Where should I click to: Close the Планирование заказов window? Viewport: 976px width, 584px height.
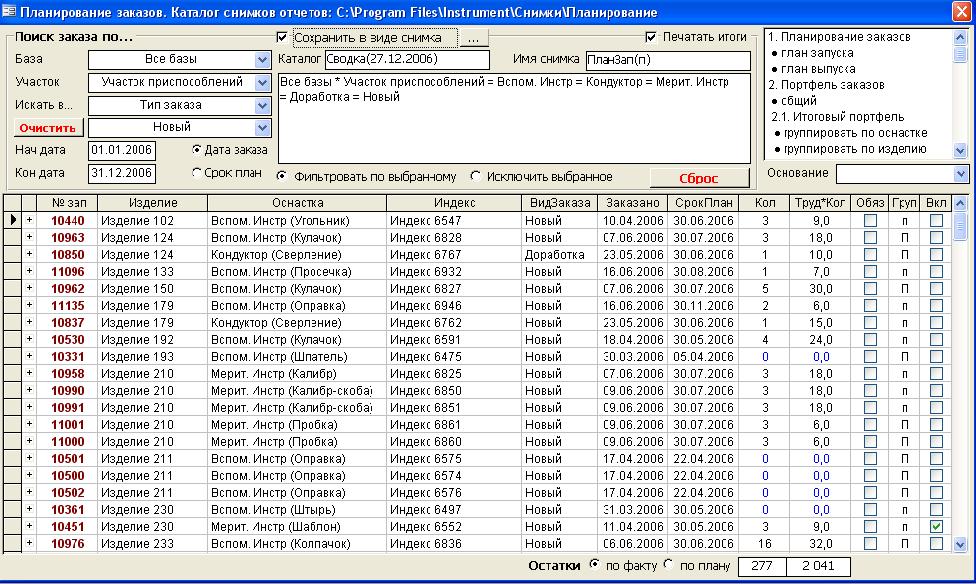tap(962, 12)
